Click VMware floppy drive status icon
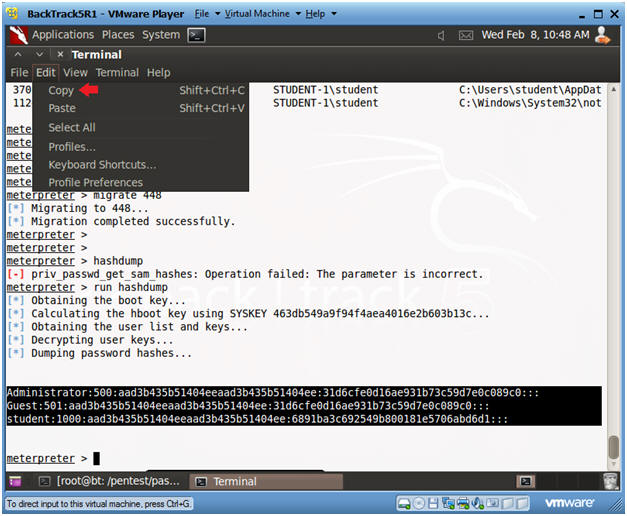The height and width of the screenshot is (516, 627). coord(433,503)
